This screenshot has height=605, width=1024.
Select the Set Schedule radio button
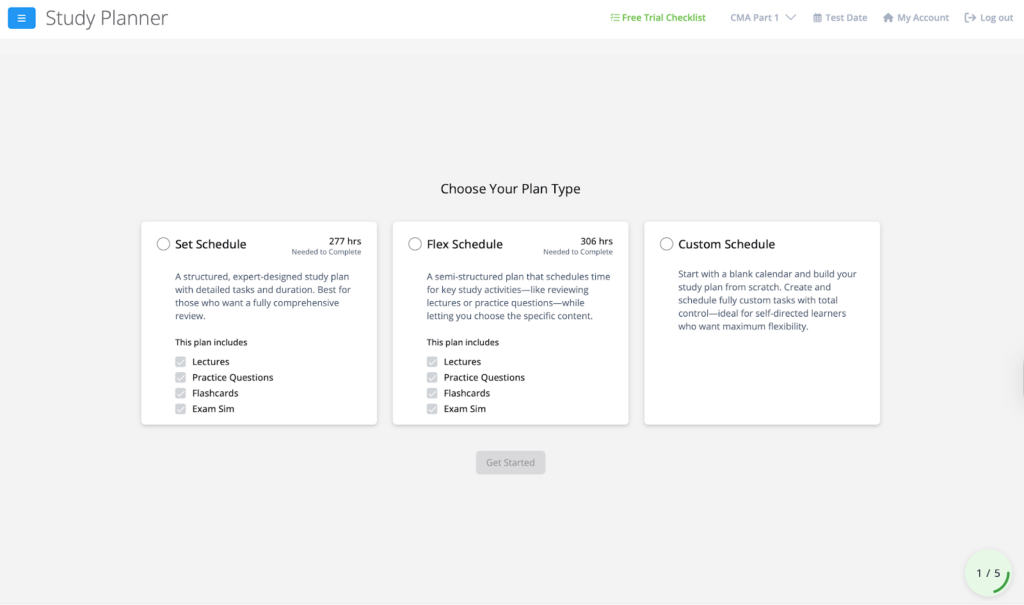click(x=163, y=243)
